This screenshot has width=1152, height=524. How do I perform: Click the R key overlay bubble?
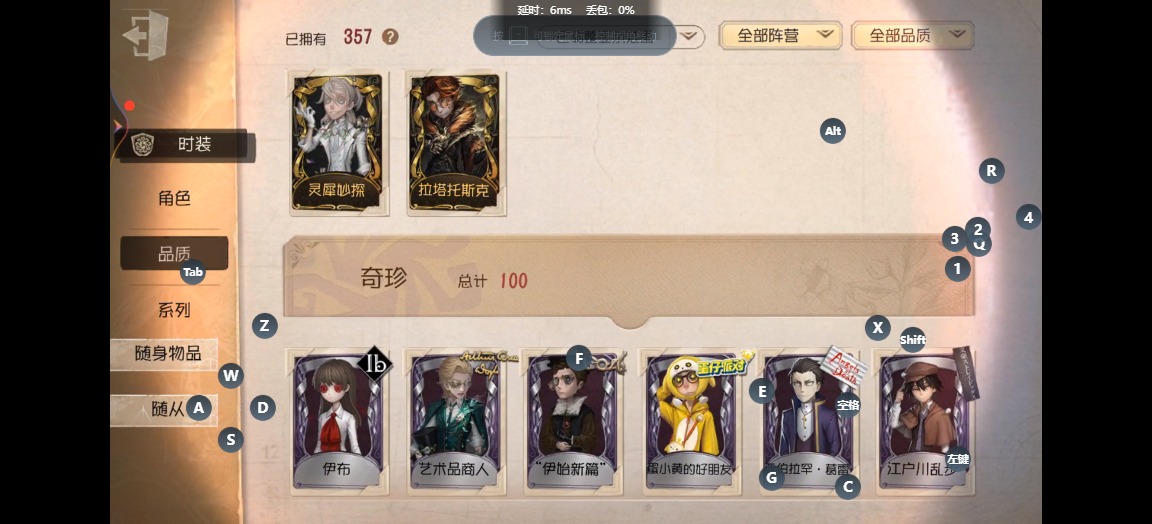(991, 171)
